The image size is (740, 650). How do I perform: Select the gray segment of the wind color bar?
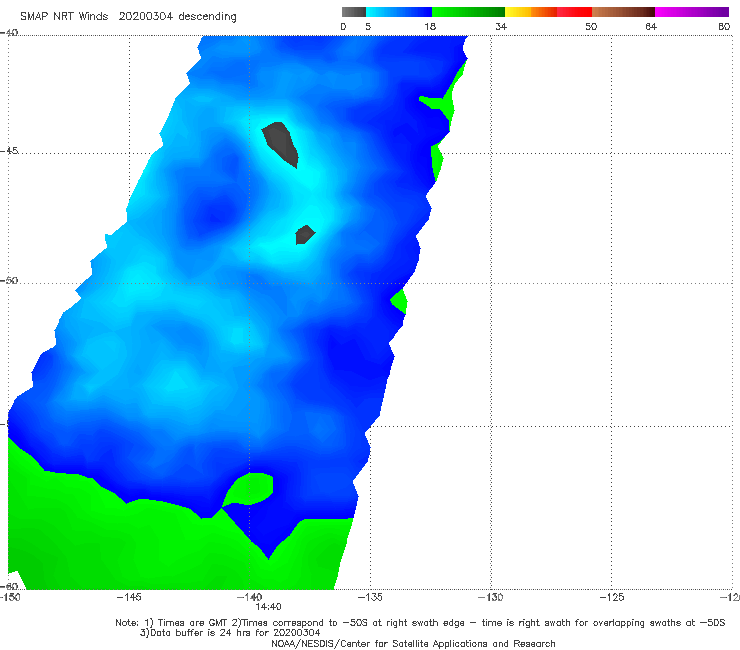click(353, 12)
